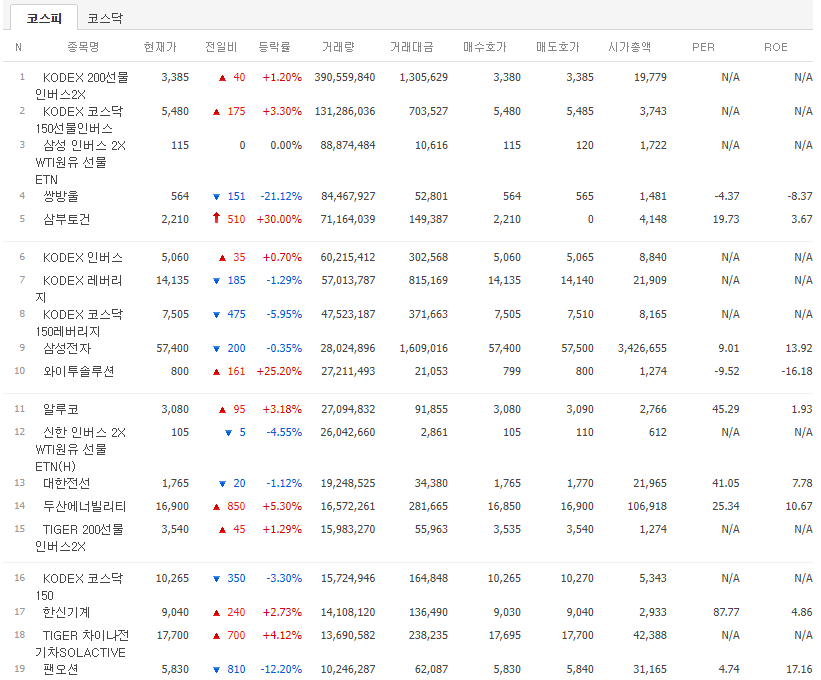
Task: Open the 쌍방울 stock page
Action: click(61, 196)
